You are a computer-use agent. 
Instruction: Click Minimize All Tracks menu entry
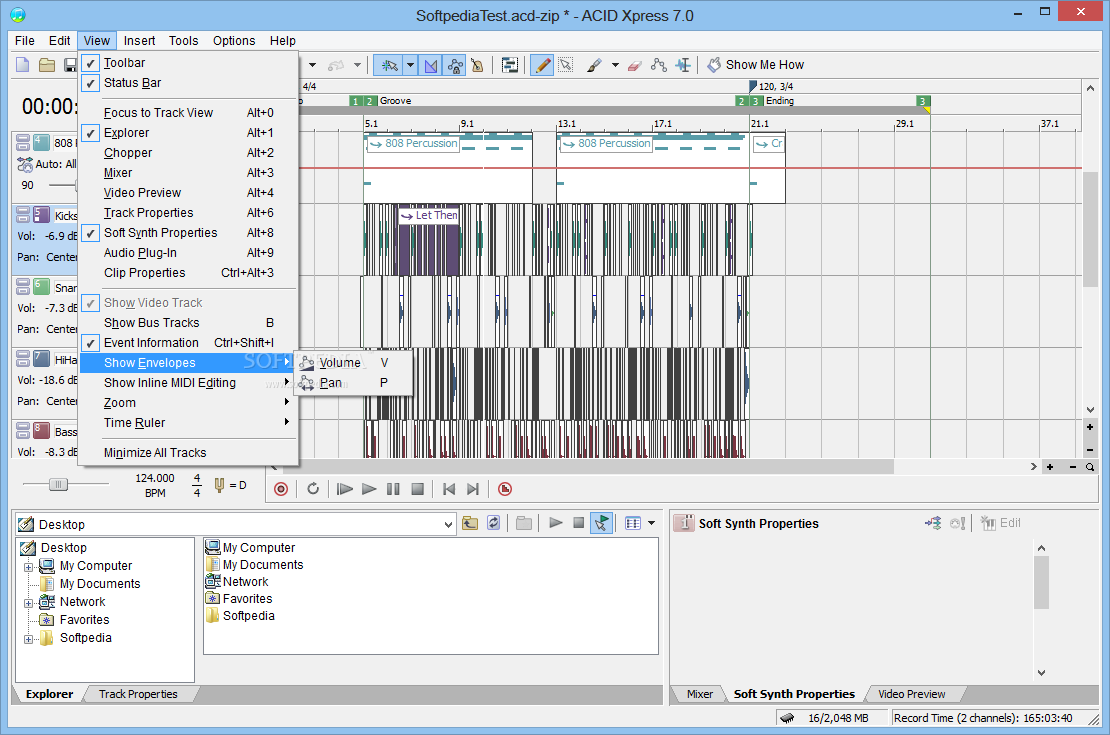click(188, 453)
